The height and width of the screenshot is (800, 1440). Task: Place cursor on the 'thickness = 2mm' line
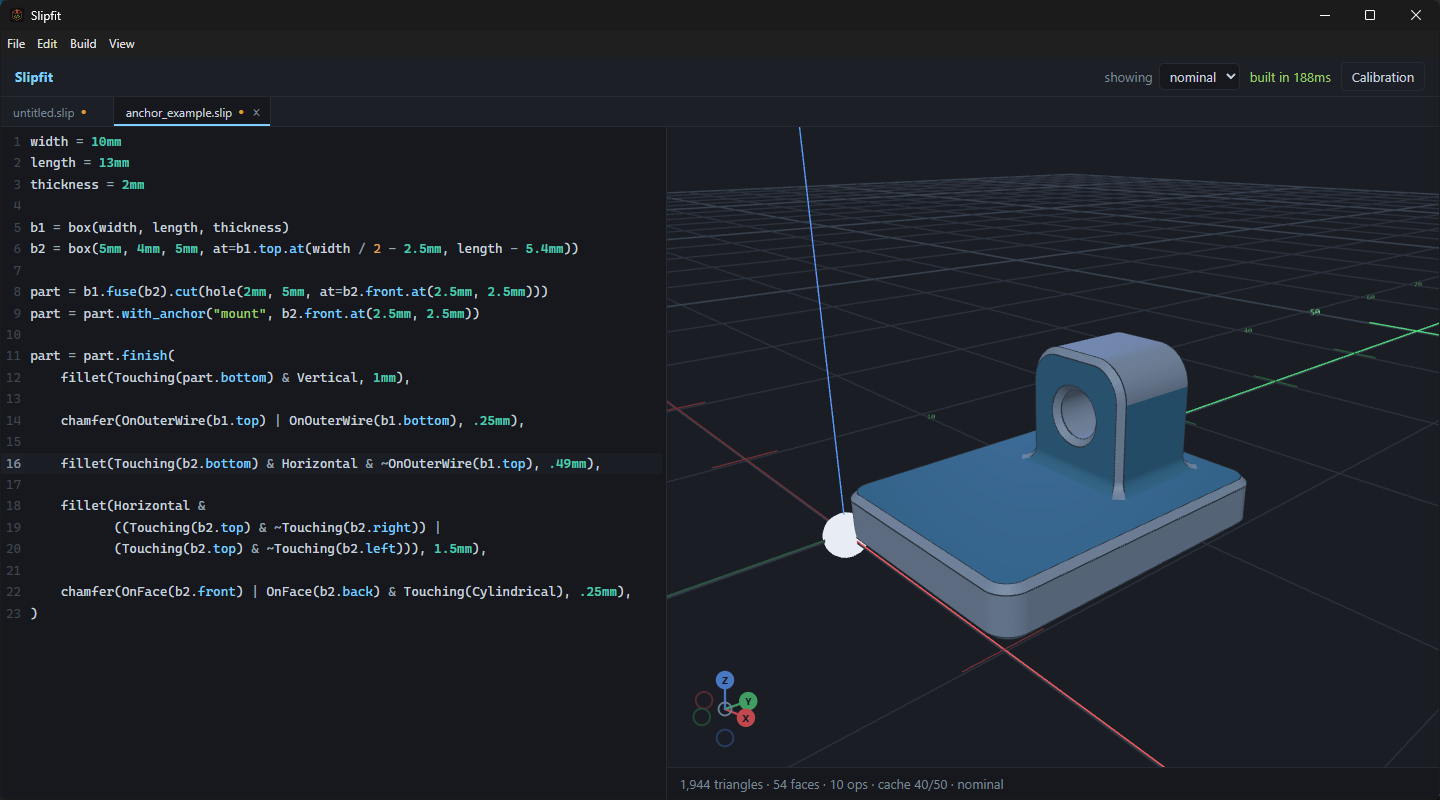[87, 184]
